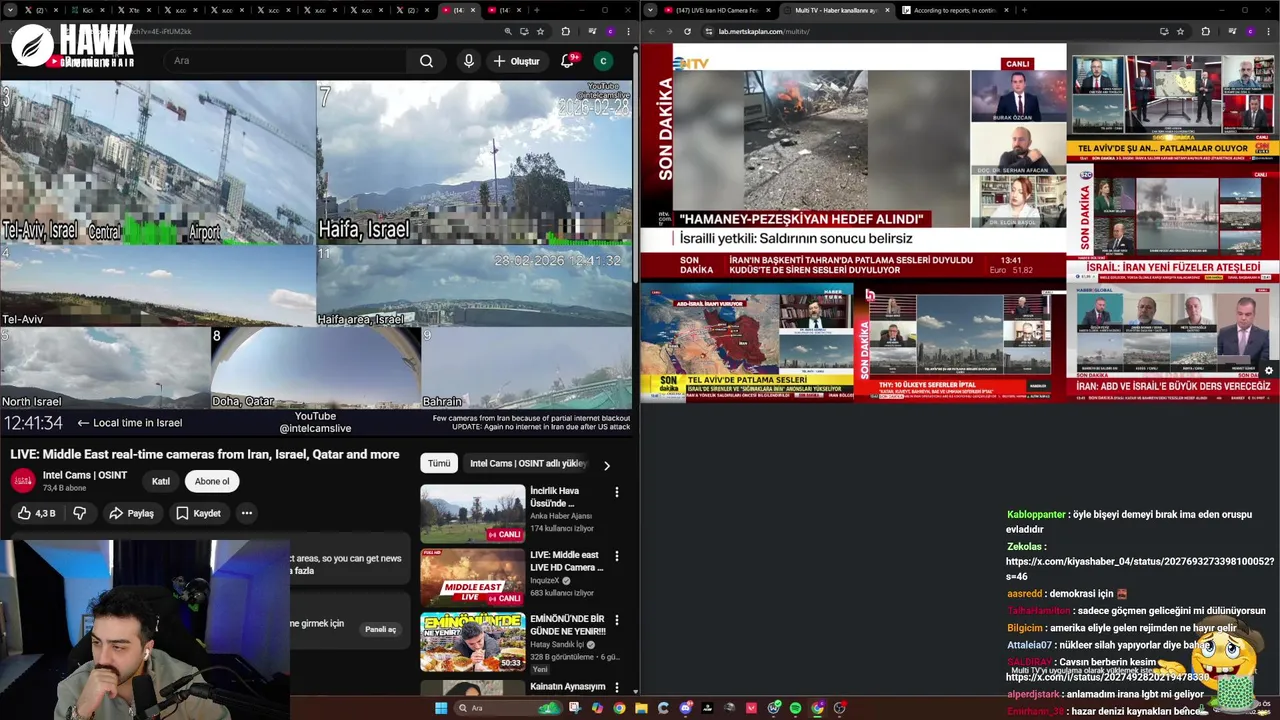Start voice search with the microphone icon
1280x720 pixels.
click(468, 61)
